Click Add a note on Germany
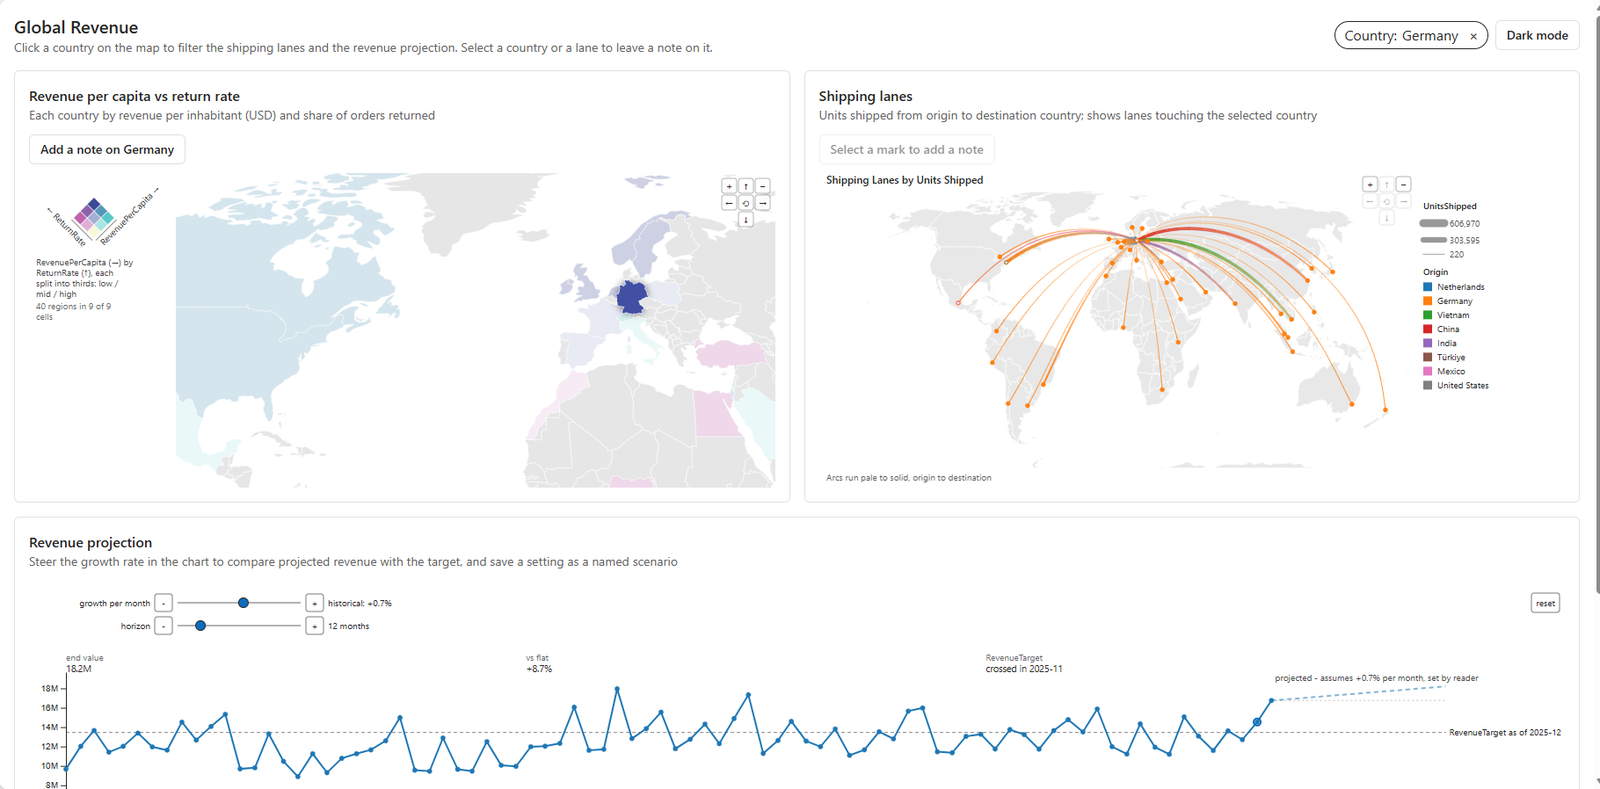 [x=107, y=149]
